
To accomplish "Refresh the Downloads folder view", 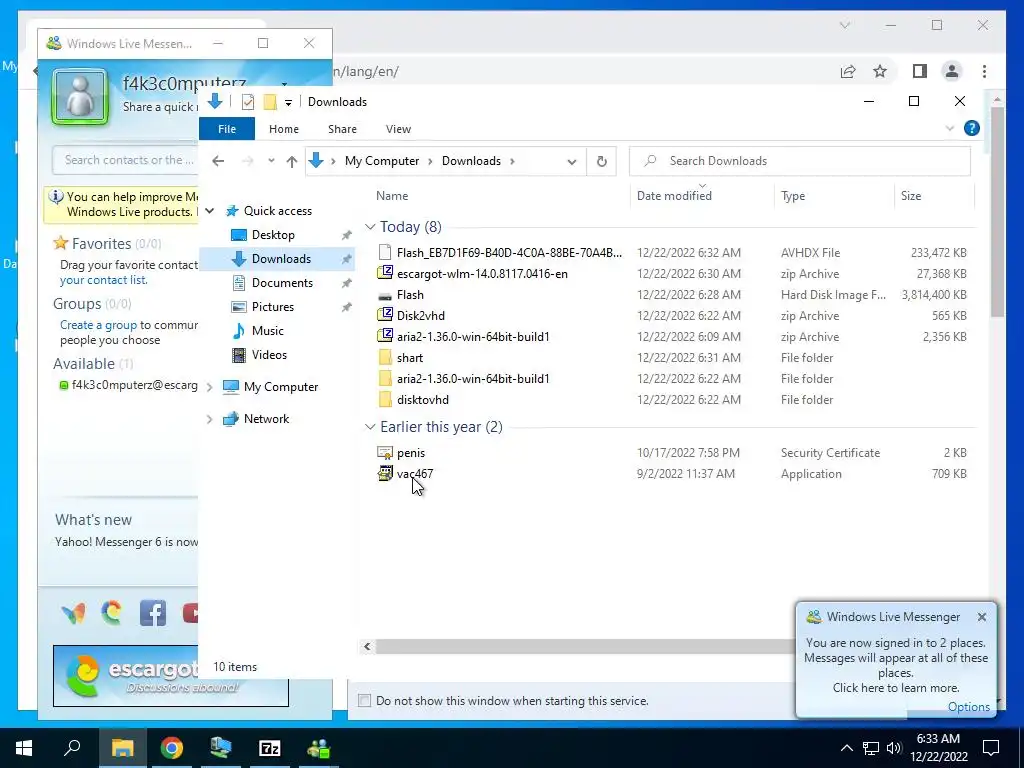I will point(601,161).
